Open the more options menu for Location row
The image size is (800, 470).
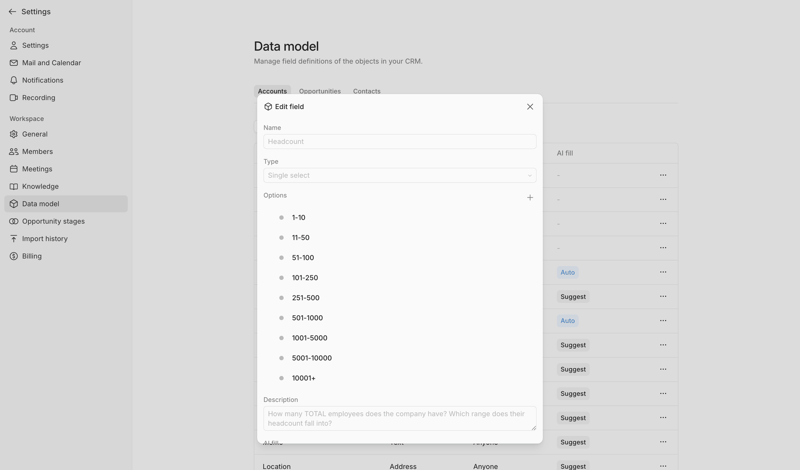(x=663, y=466)
